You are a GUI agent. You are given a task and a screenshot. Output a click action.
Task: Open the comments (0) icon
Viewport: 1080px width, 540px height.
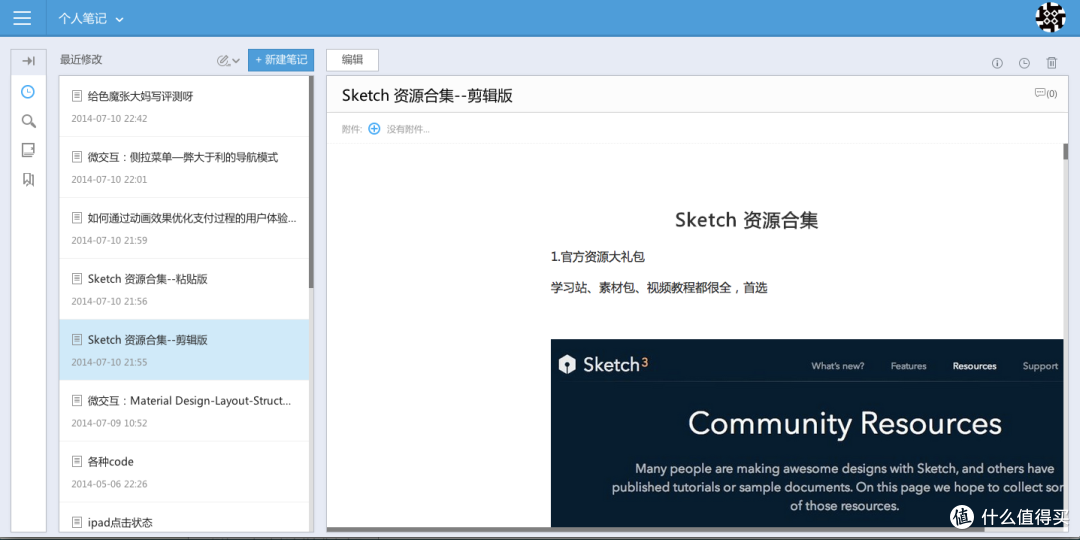point(1046,93)
